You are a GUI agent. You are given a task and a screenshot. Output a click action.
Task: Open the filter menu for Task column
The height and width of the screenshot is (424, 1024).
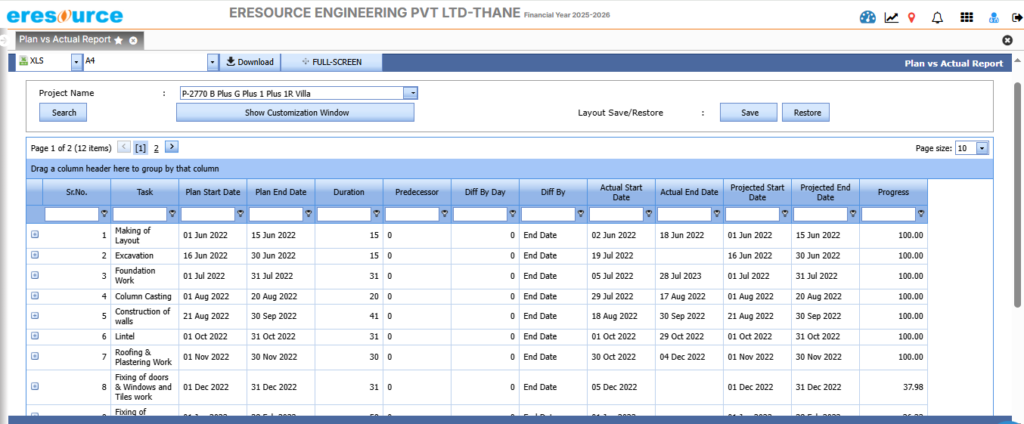coord(172,214)
